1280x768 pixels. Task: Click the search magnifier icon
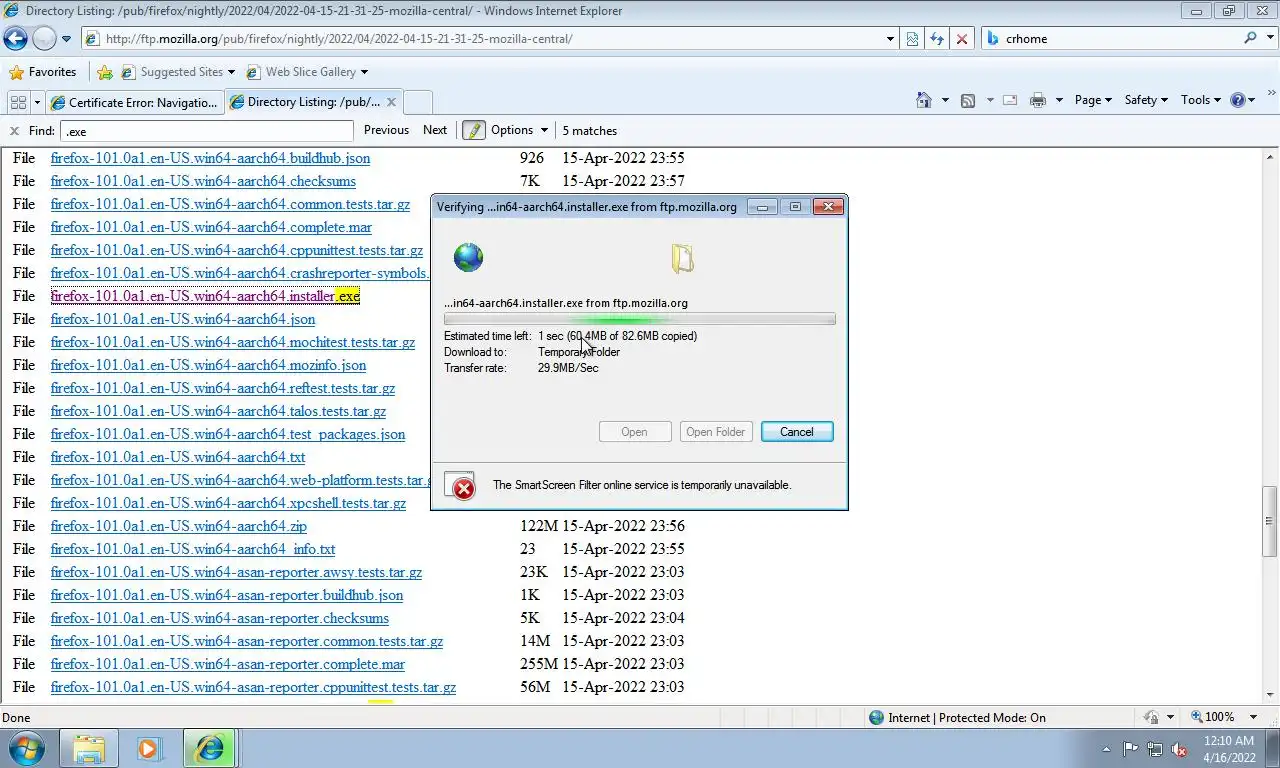1250,39
